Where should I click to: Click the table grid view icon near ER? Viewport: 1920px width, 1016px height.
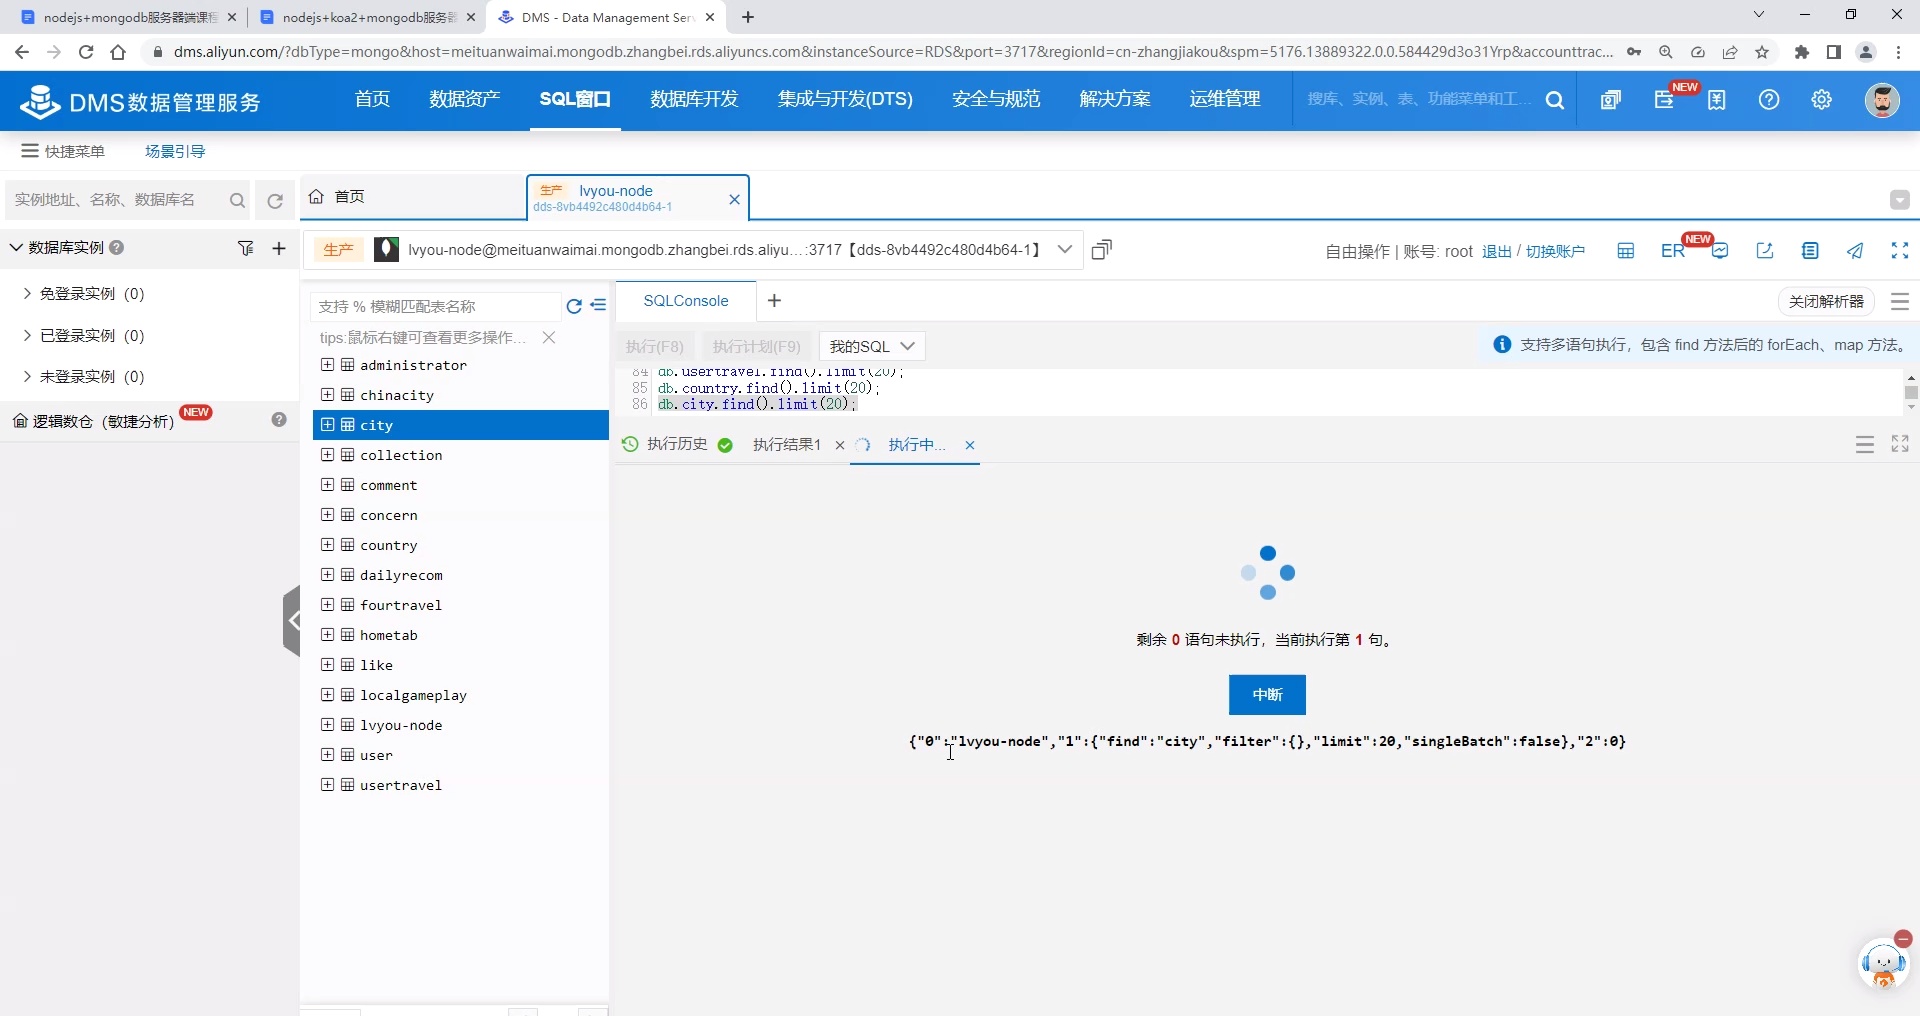coord(1624,250)
